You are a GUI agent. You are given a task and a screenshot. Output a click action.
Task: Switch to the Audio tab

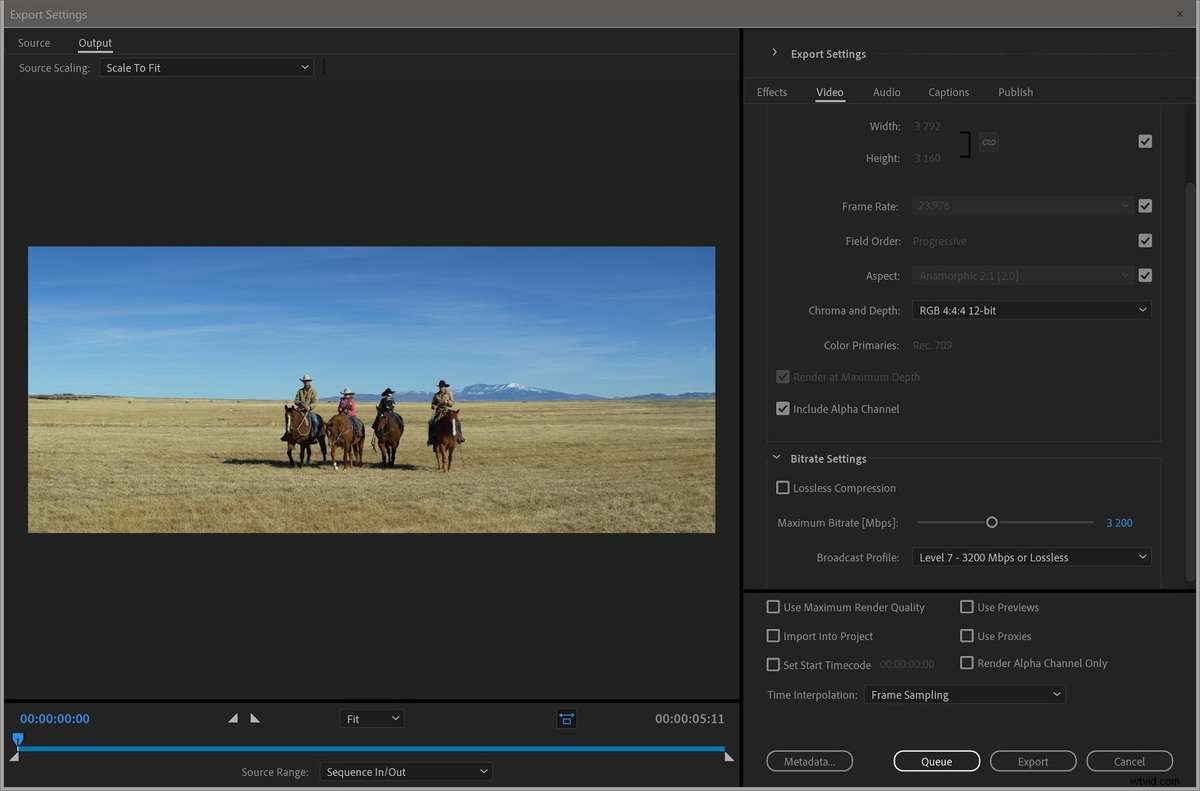click(x=886, y=92)
